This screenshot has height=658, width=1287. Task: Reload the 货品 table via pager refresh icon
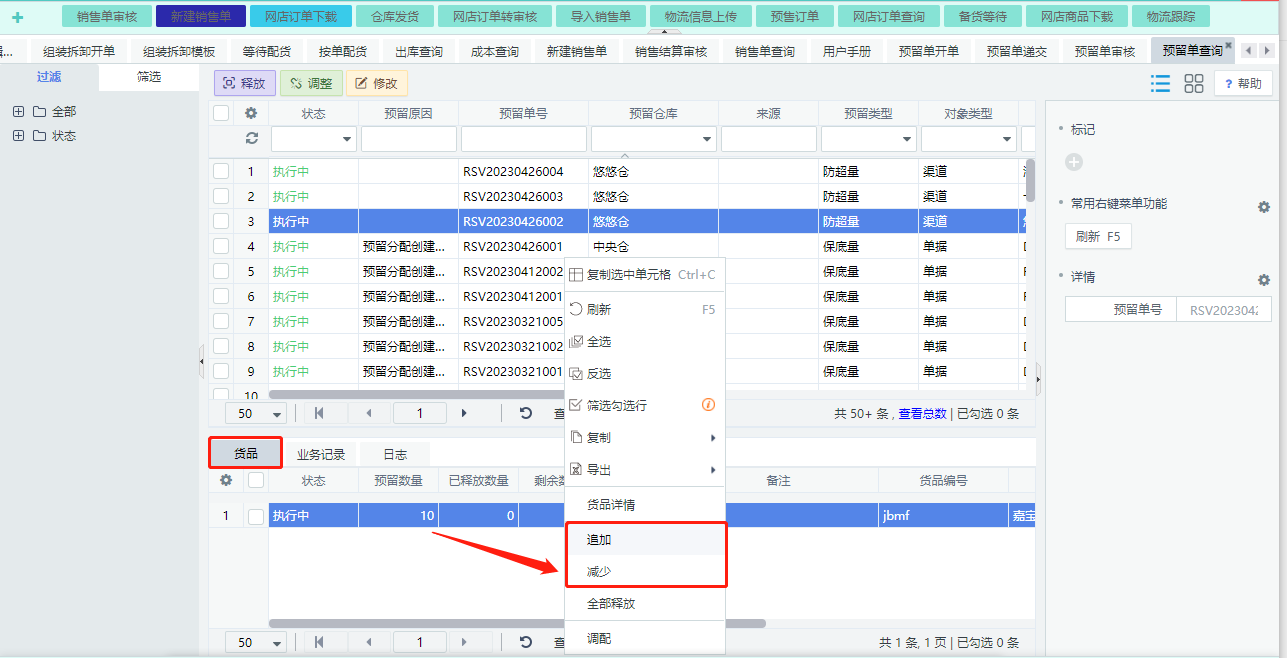[x=526, y=642]
